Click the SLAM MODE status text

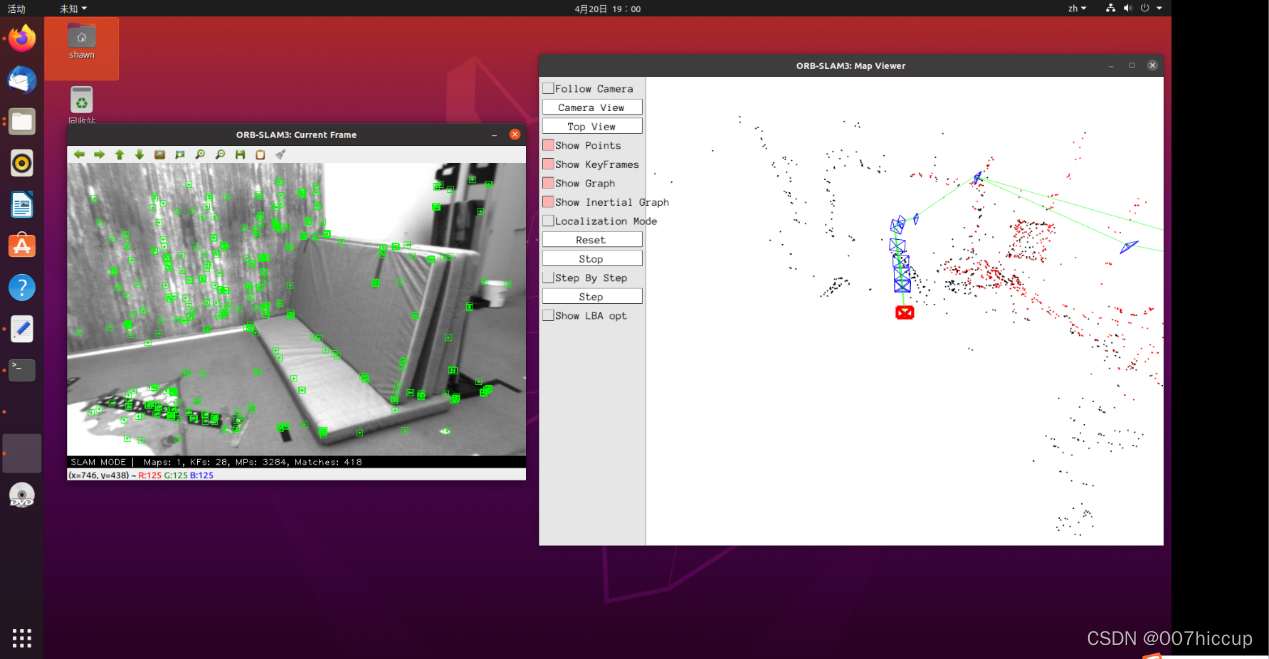coord(98,462)
